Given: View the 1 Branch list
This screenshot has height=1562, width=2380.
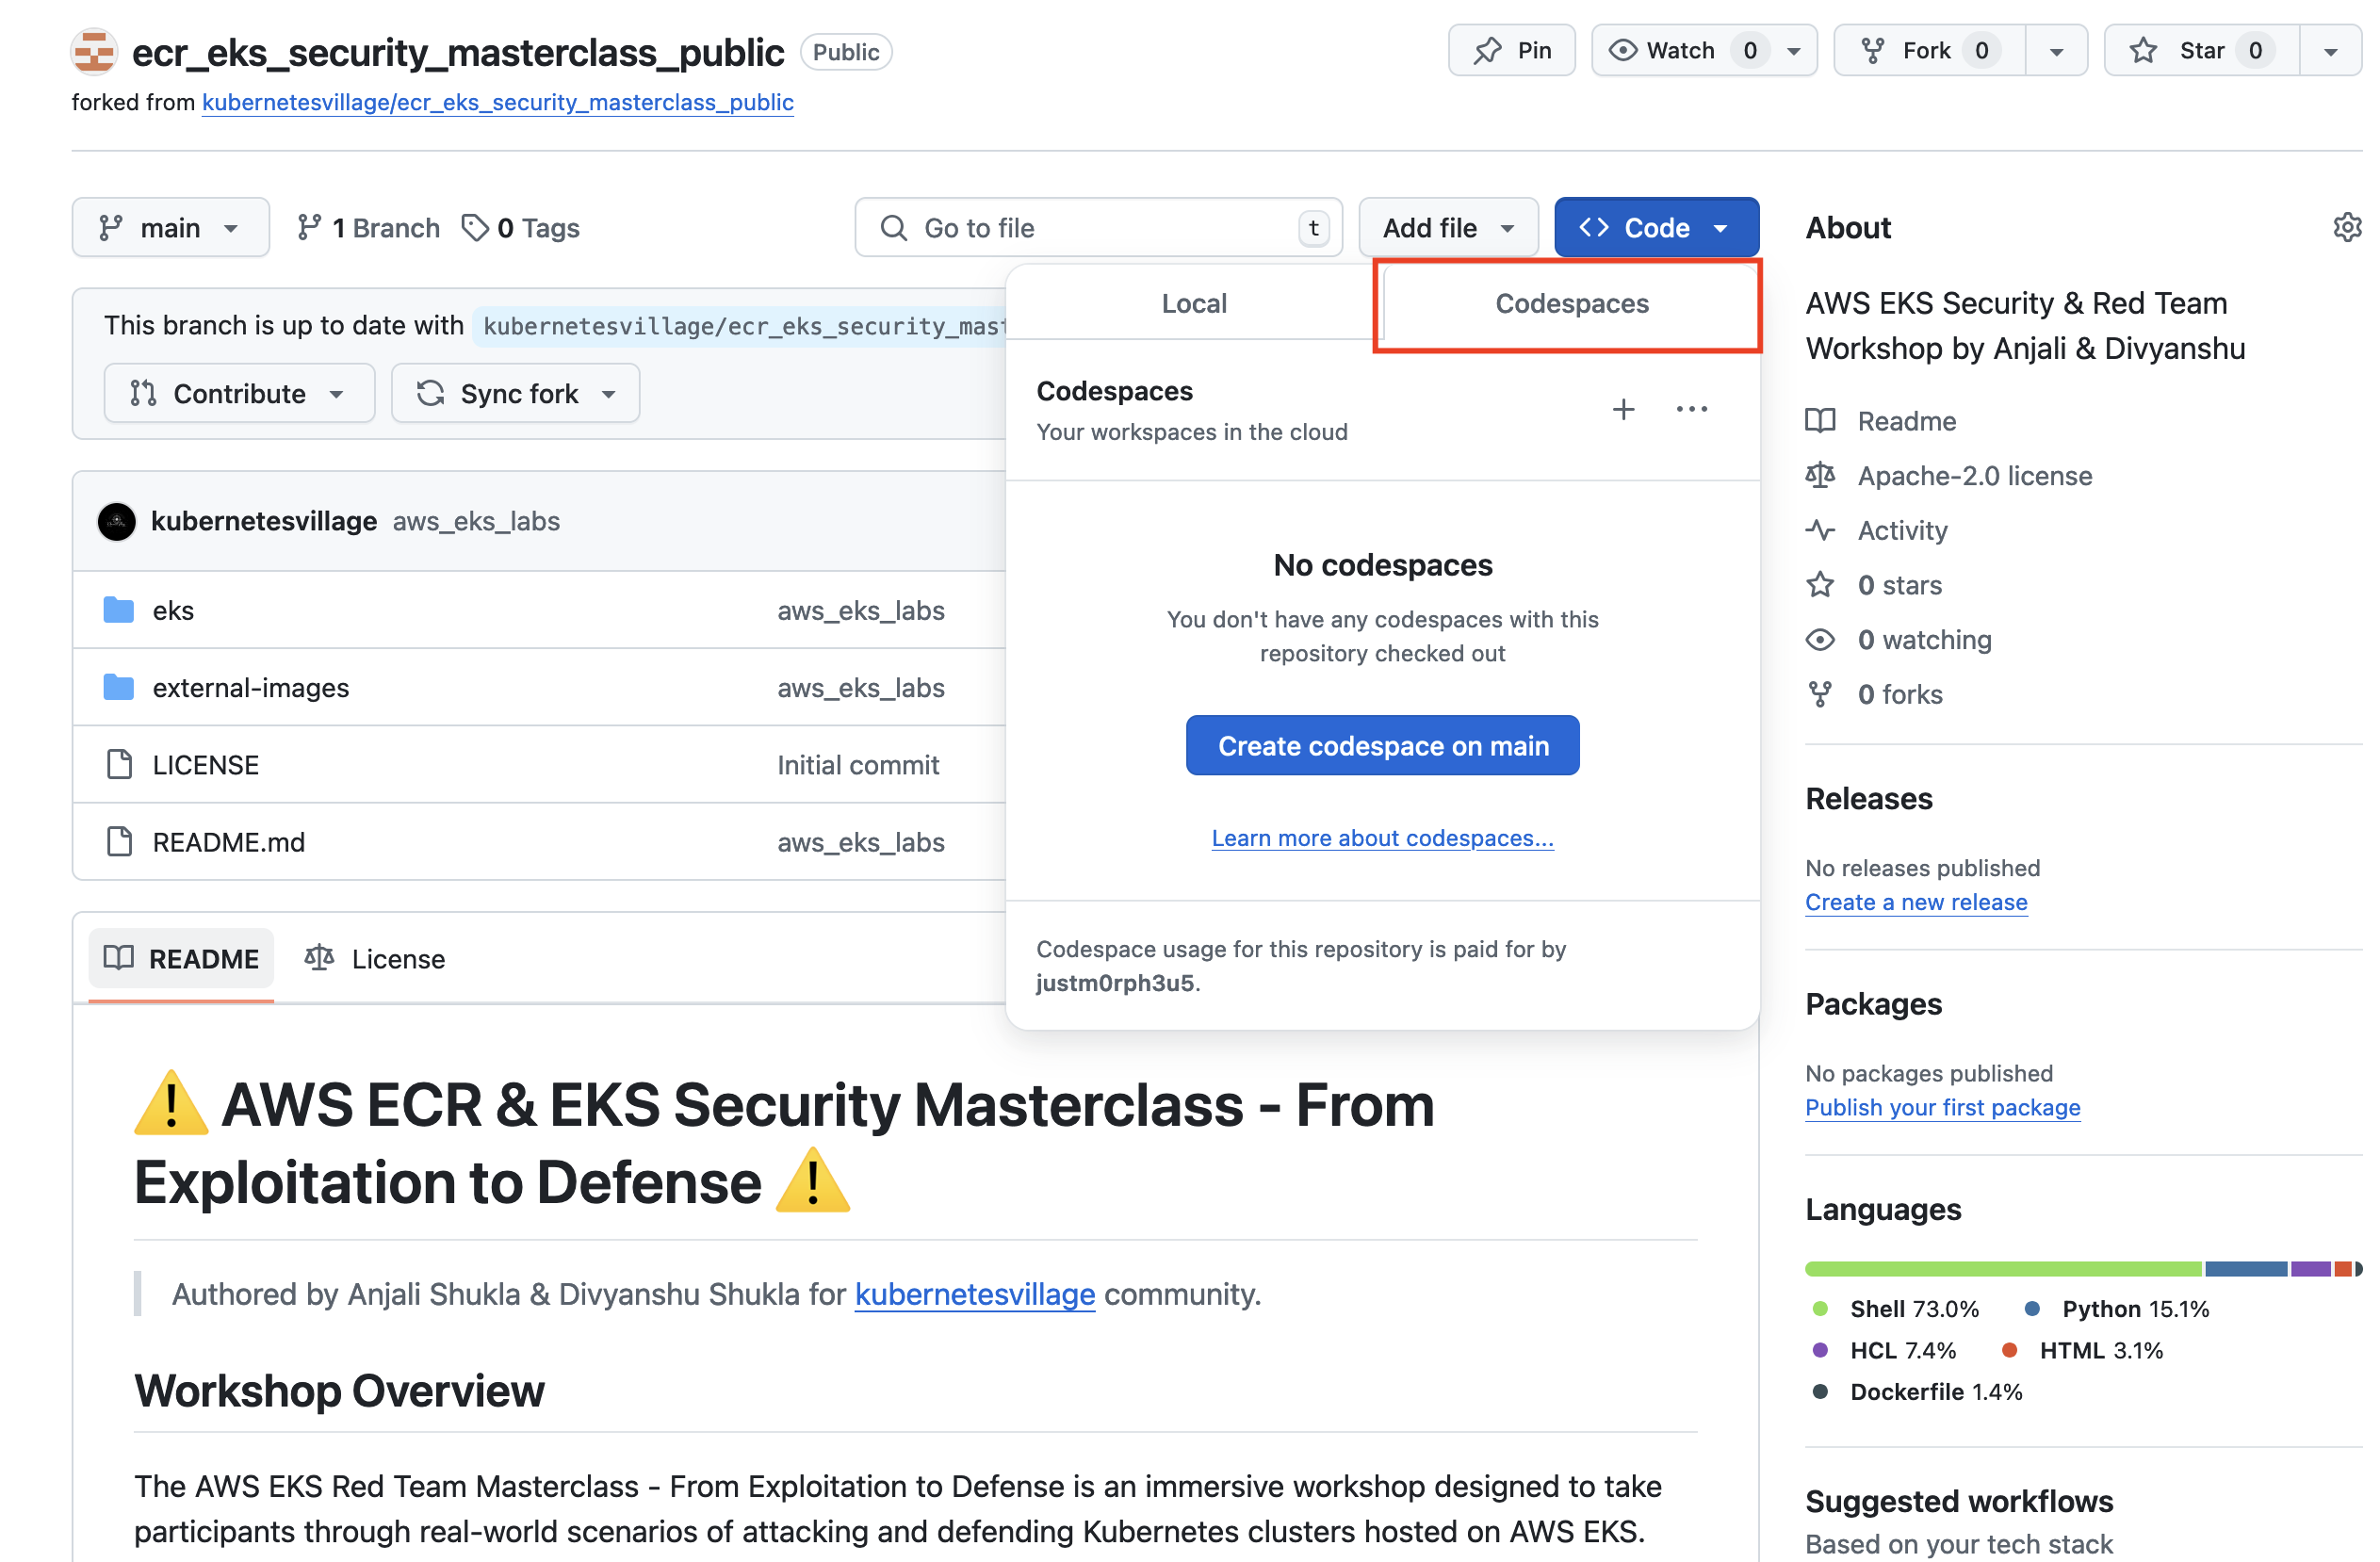Looking at the screenshot, I should click(x=370, y=229).
